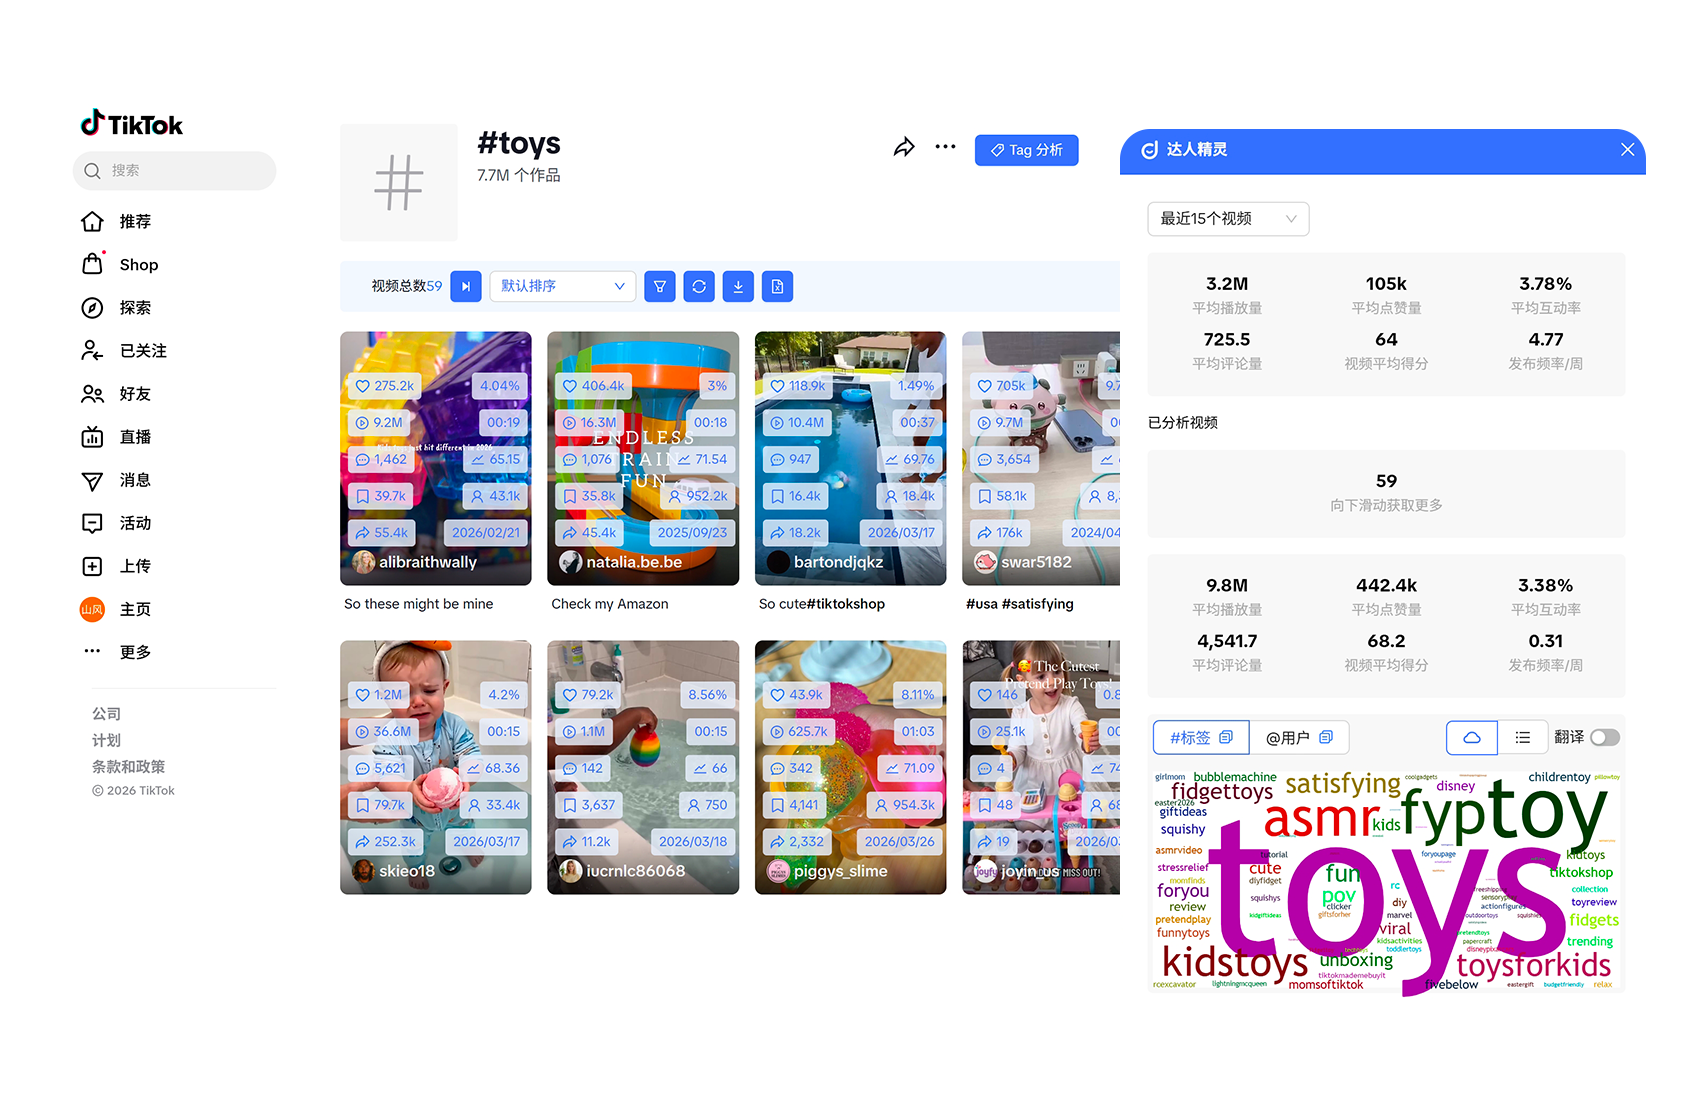The height and width of the screenshot is (1104, 1704).
Task: Open the 条款和政策 link
Action: pos(128,767)
